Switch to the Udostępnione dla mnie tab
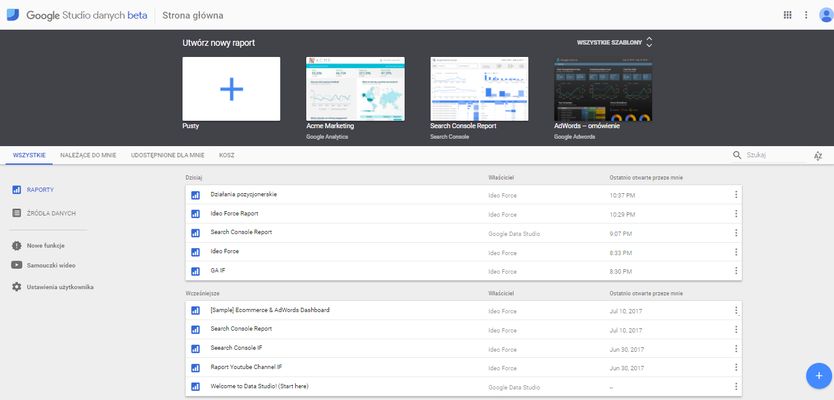The width and height of the screenshot is (834, 400). tap(168, 155)
